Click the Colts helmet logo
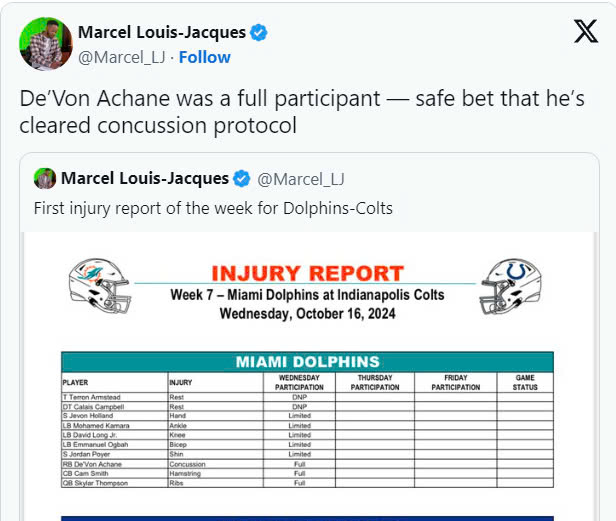 [x=510, y=286]
